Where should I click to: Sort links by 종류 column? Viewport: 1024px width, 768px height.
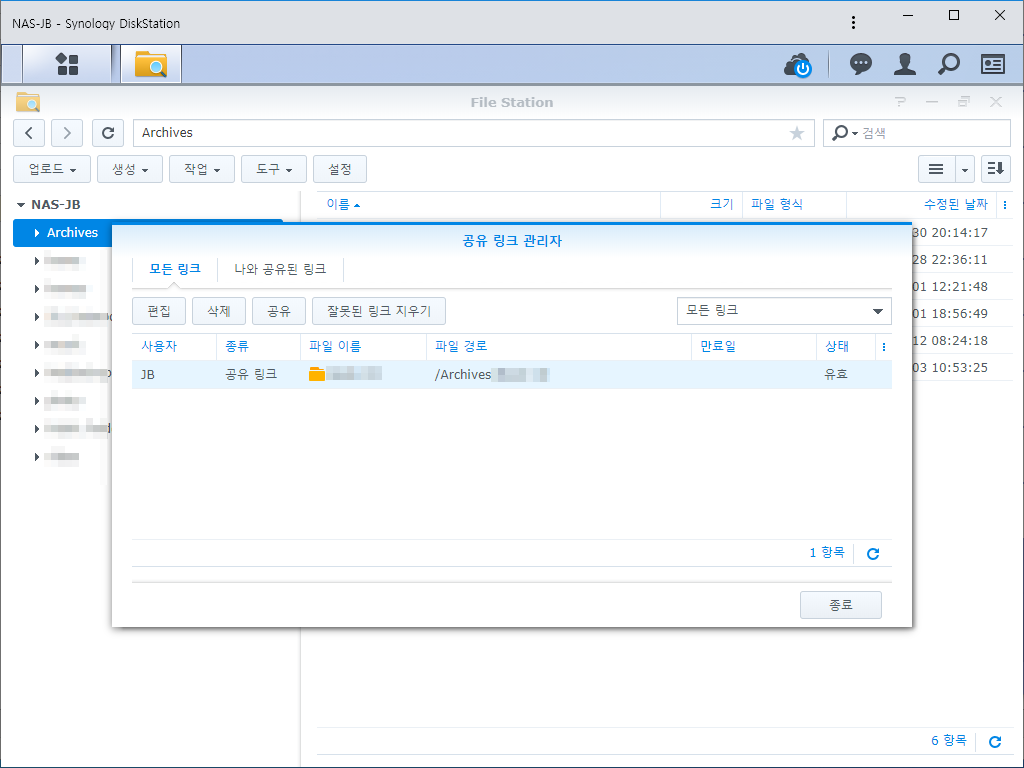259,347
